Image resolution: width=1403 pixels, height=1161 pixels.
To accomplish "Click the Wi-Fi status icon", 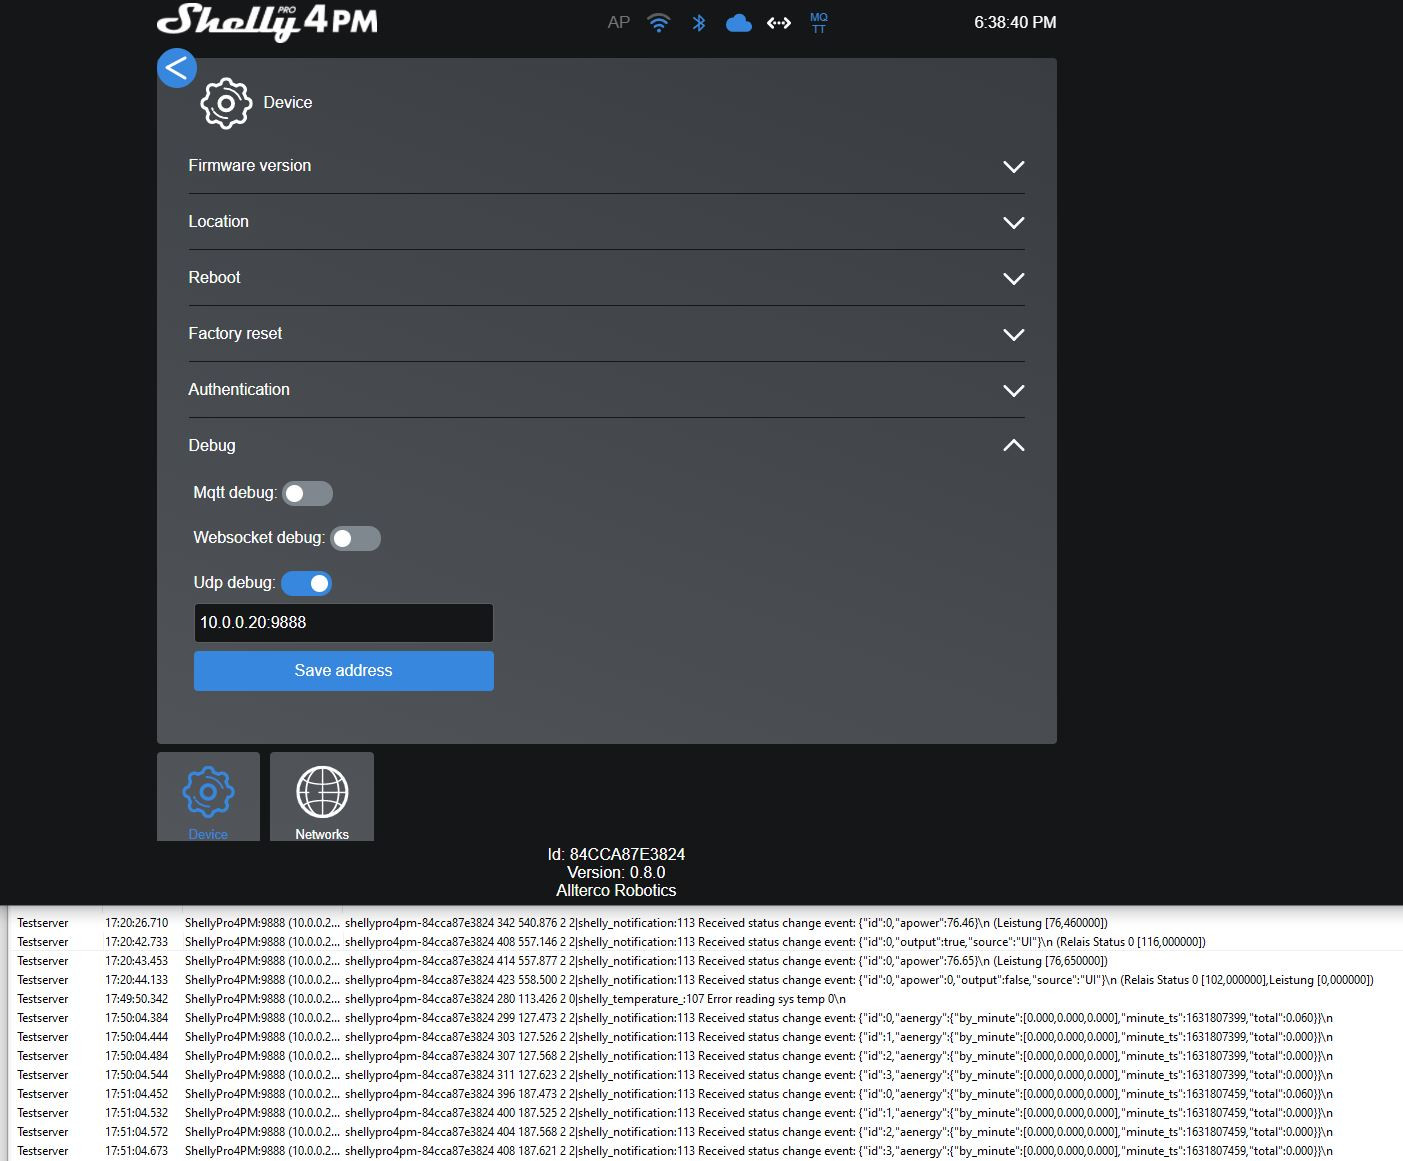I will (658, 22).
